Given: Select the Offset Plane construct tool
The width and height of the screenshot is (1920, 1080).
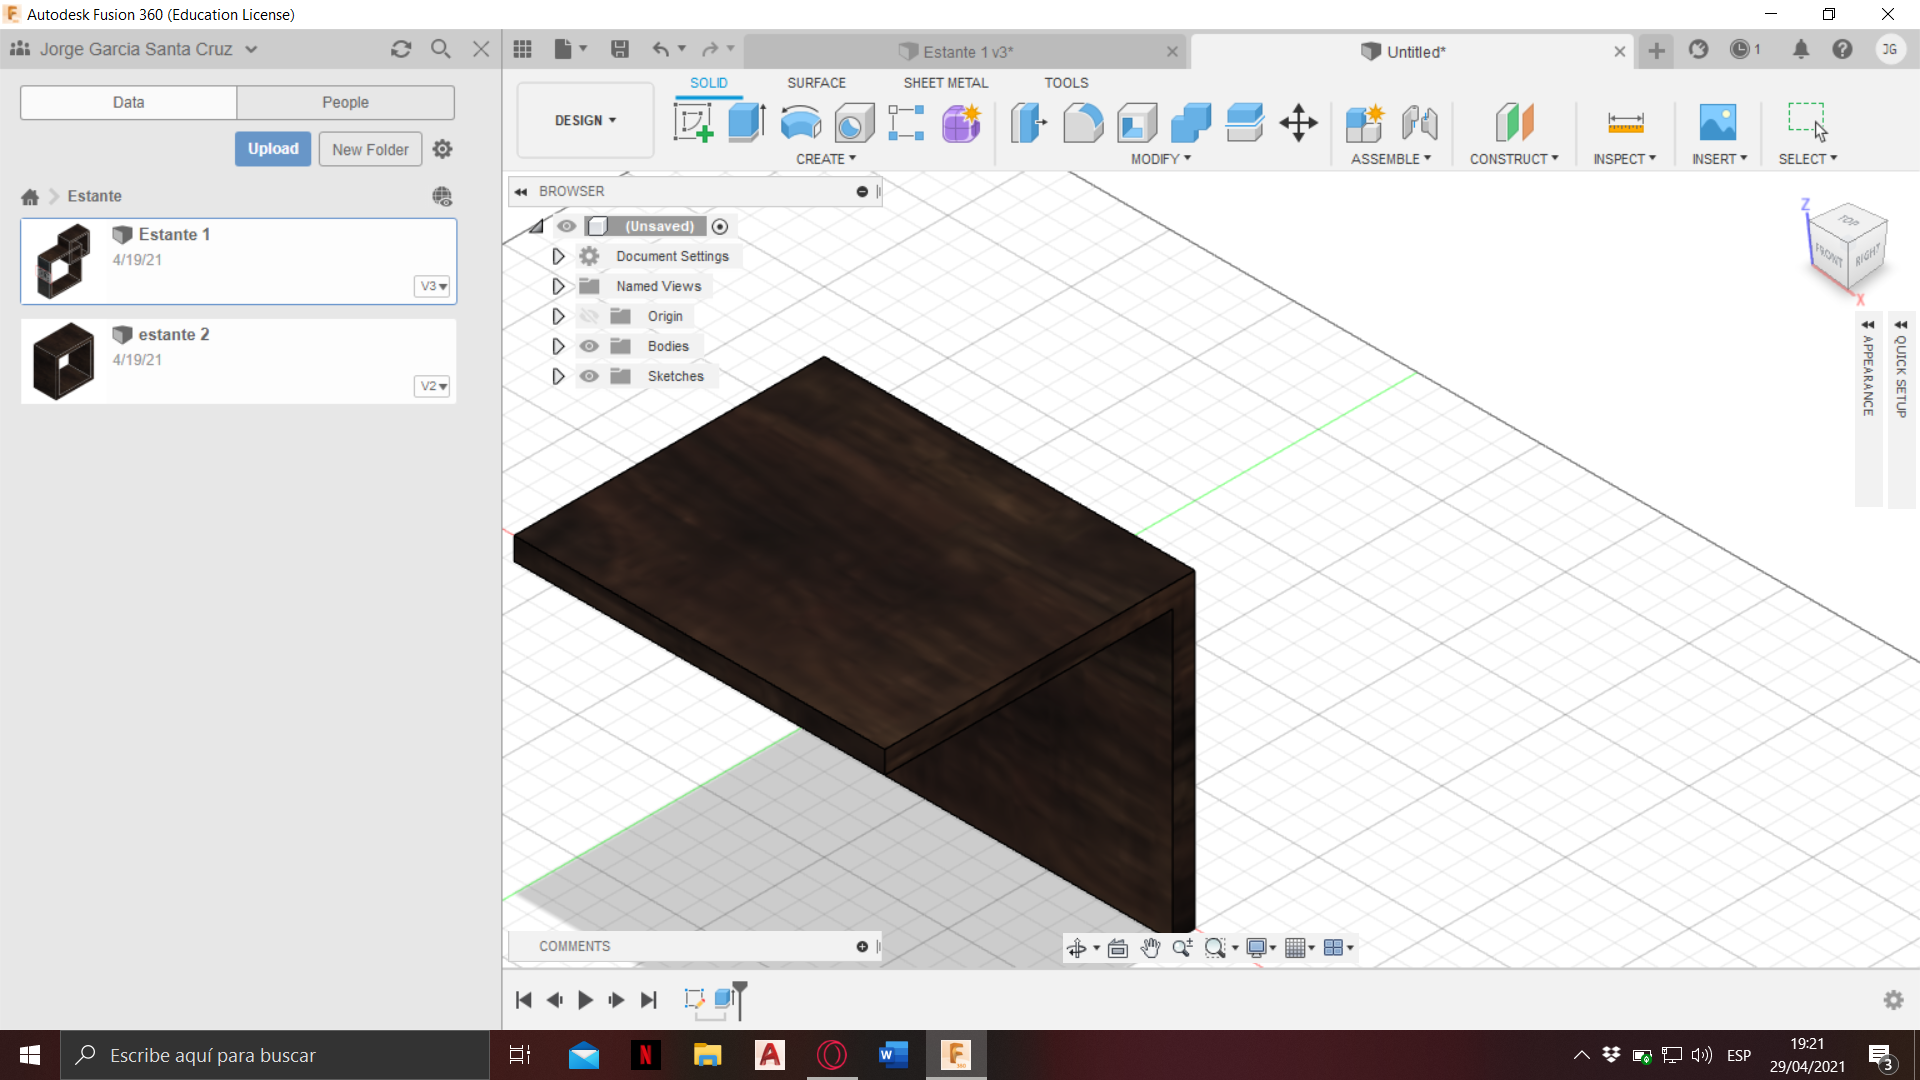Looking at the screenshot, I should [x=1514, y=123].
